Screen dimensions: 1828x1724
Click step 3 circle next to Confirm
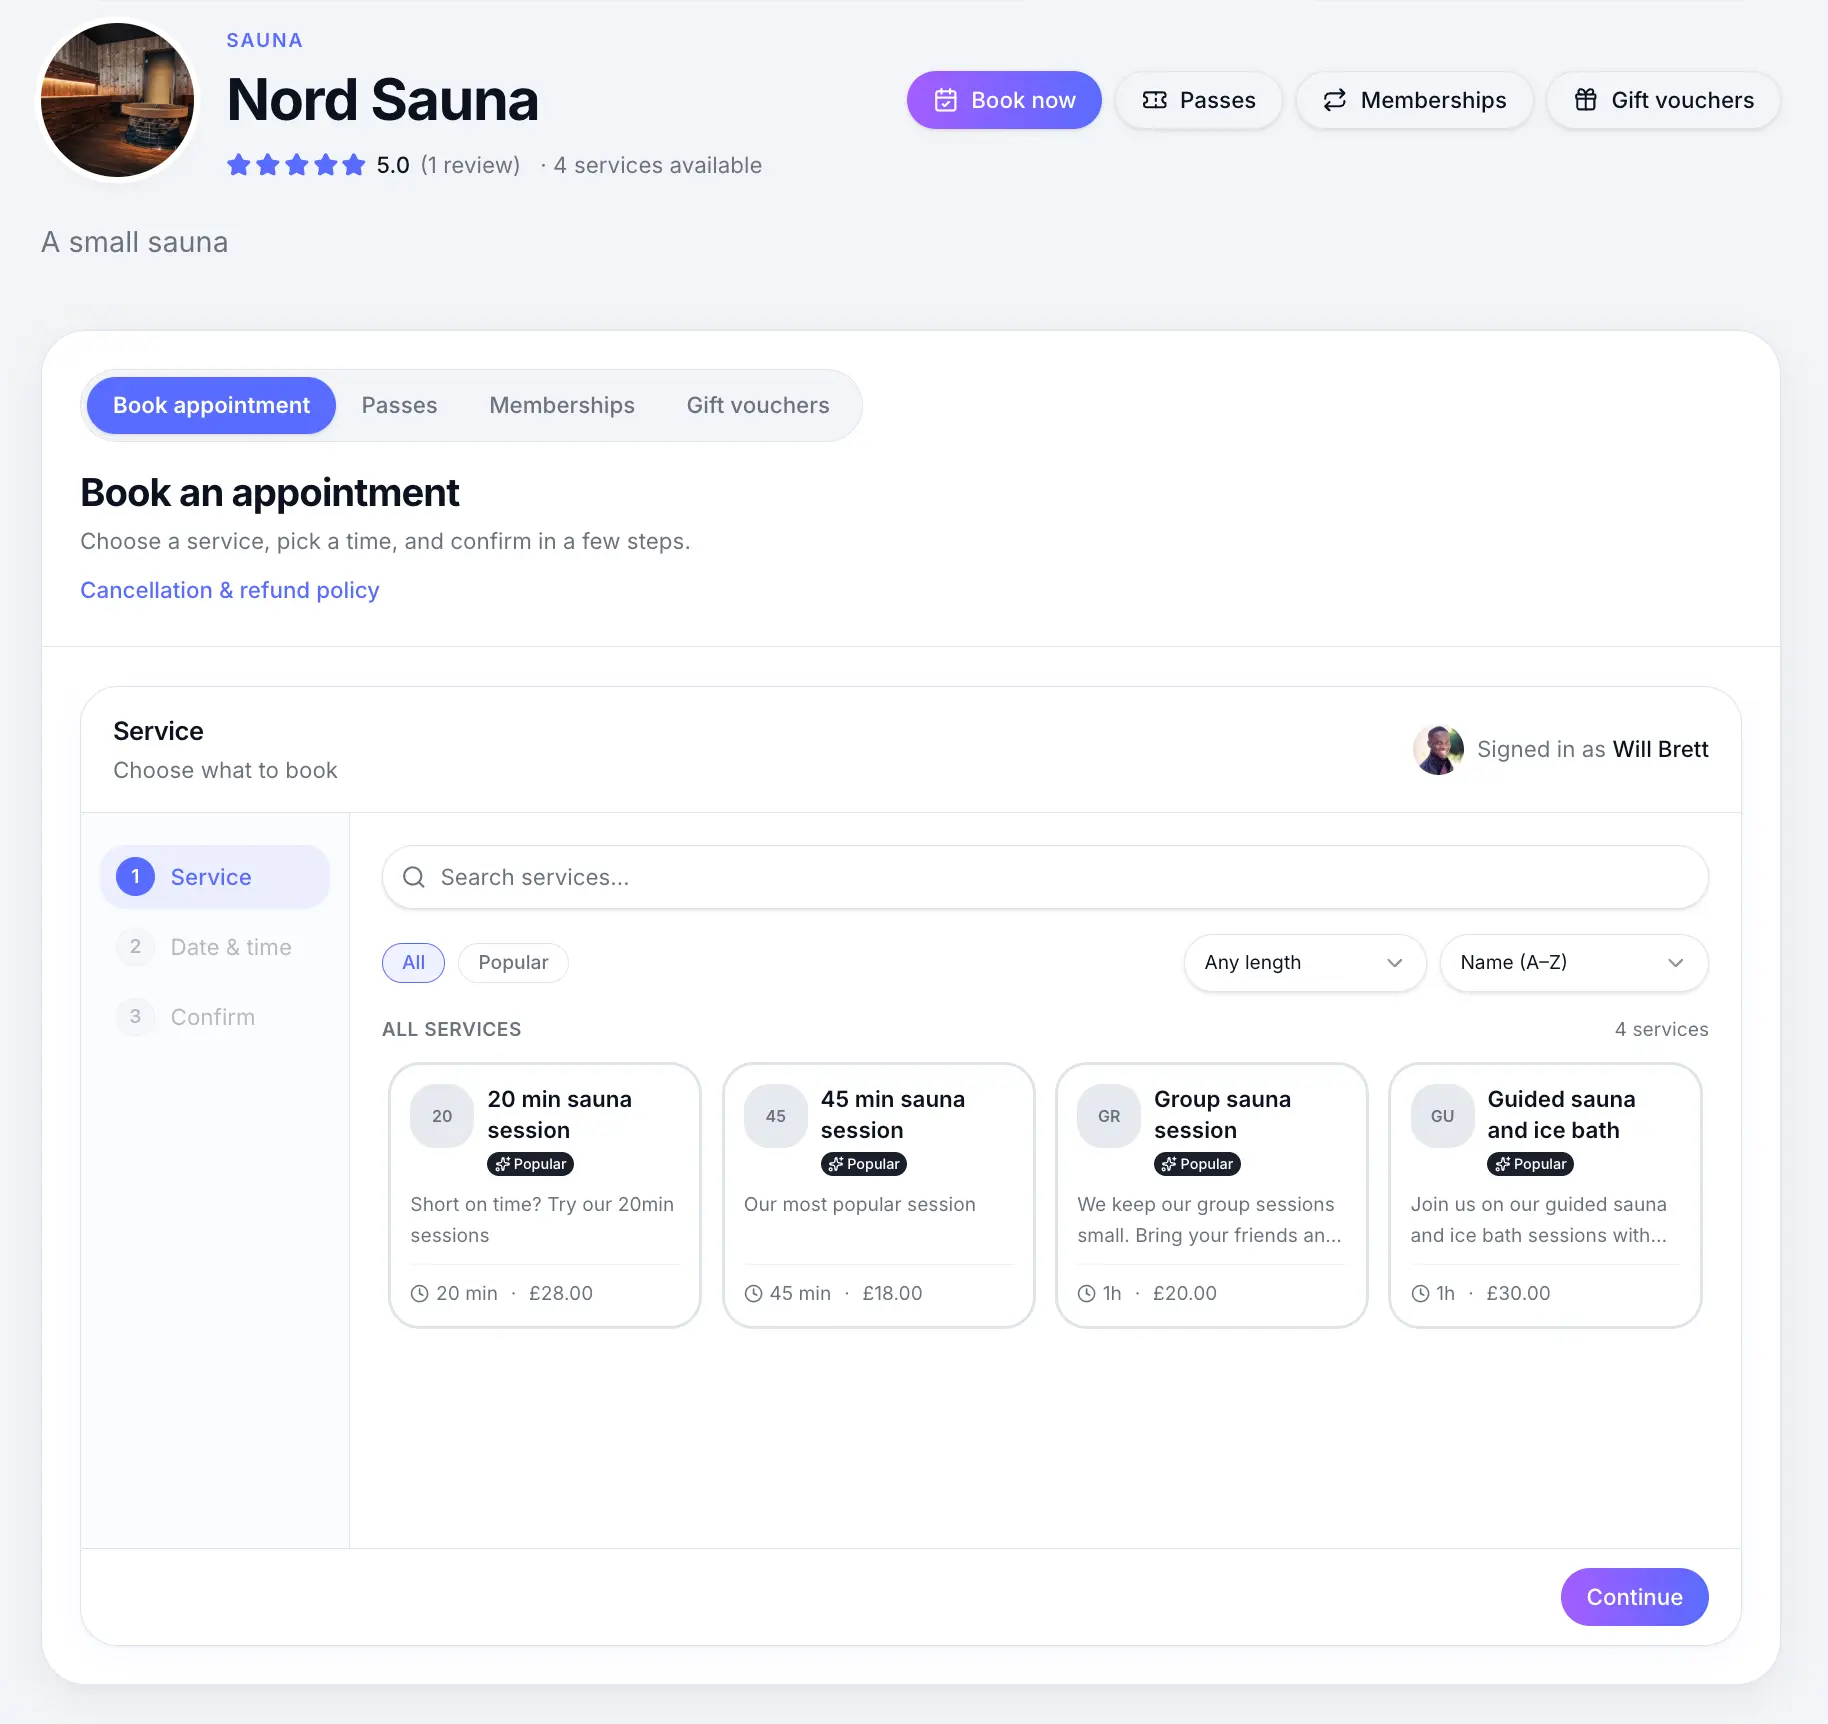click(136, 1017)
